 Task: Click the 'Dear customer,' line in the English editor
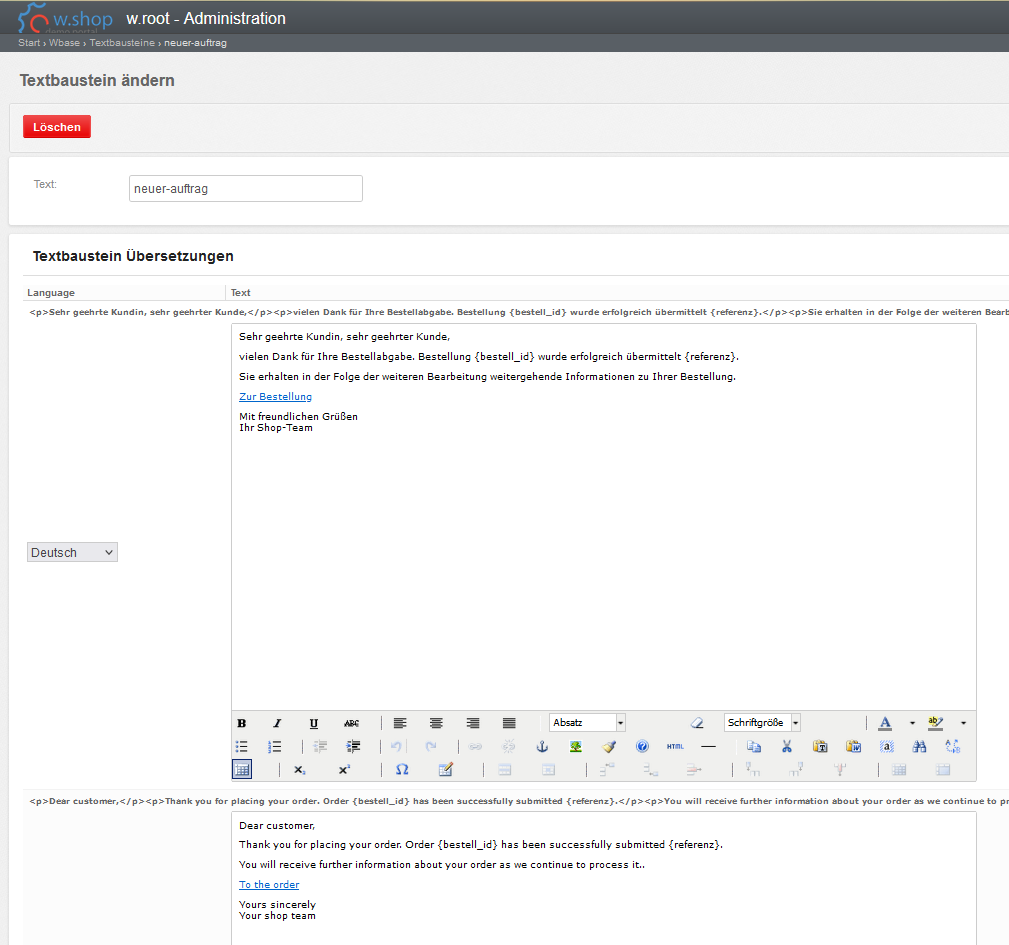277,825
